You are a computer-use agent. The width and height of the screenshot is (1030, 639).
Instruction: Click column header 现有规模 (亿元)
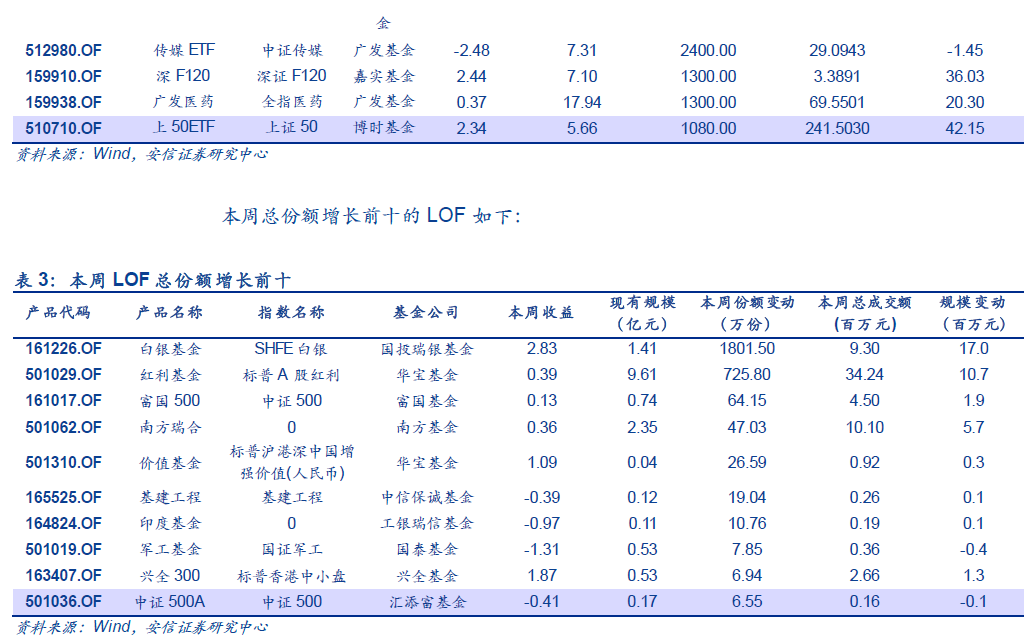[642, 313]
